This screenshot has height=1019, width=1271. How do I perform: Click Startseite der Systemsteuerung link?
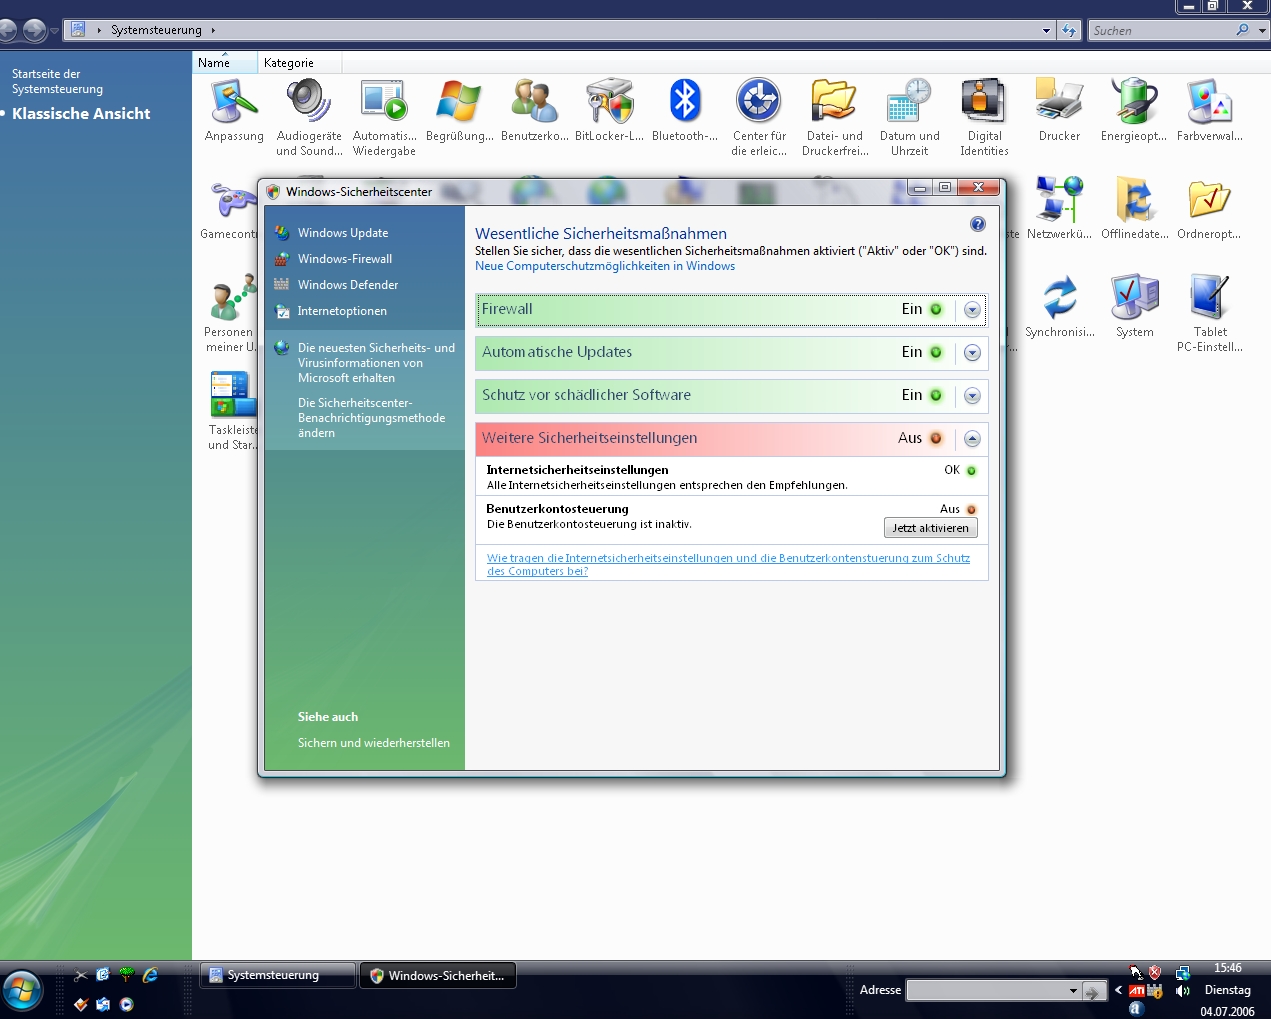[57, 81]
